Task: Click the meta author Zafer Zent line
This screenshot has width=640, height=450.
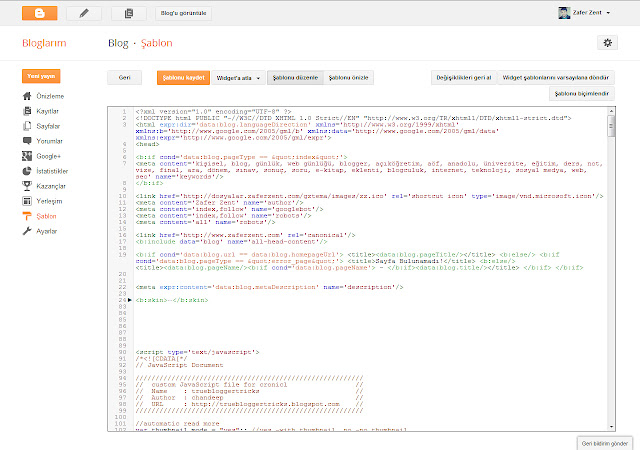Action: pyautogui.click(x=219, y=203)
